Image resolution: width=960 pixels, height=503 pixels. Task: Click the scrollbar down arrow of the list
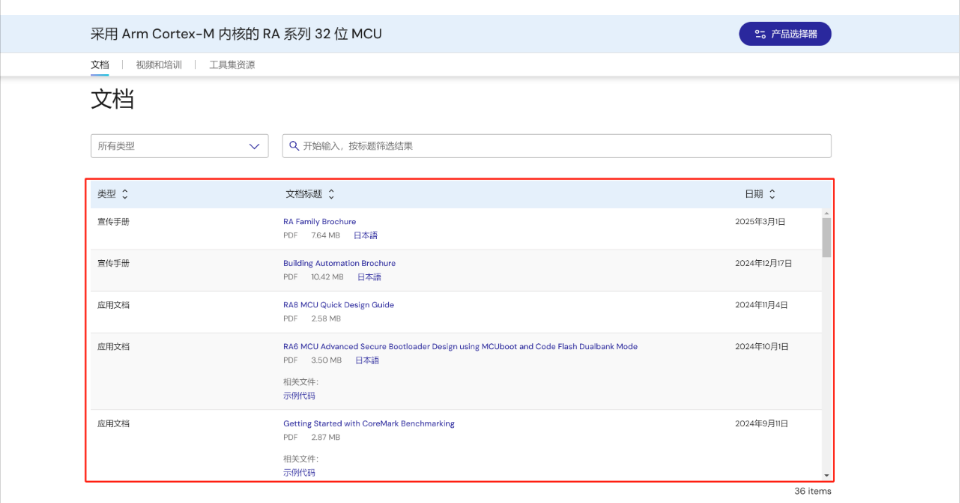pos(827,475)
